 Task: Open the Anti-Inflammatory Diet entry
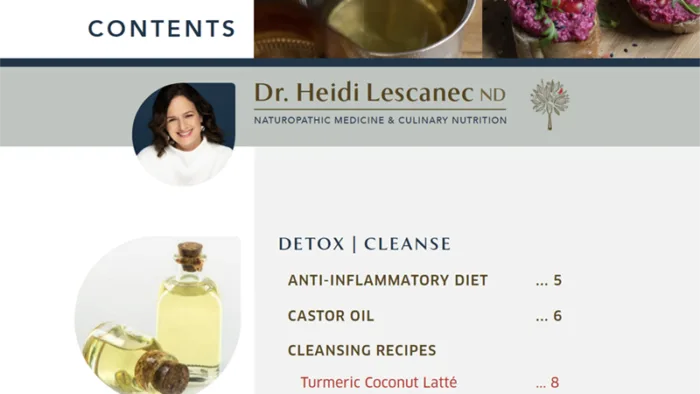[x=388, y=280]
